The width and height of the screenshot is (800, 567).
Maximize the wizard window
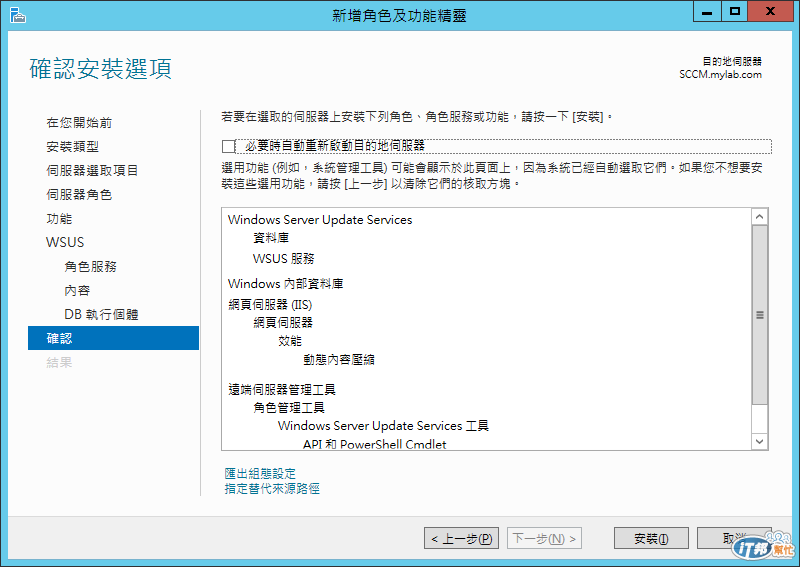(x=735, y=12)
